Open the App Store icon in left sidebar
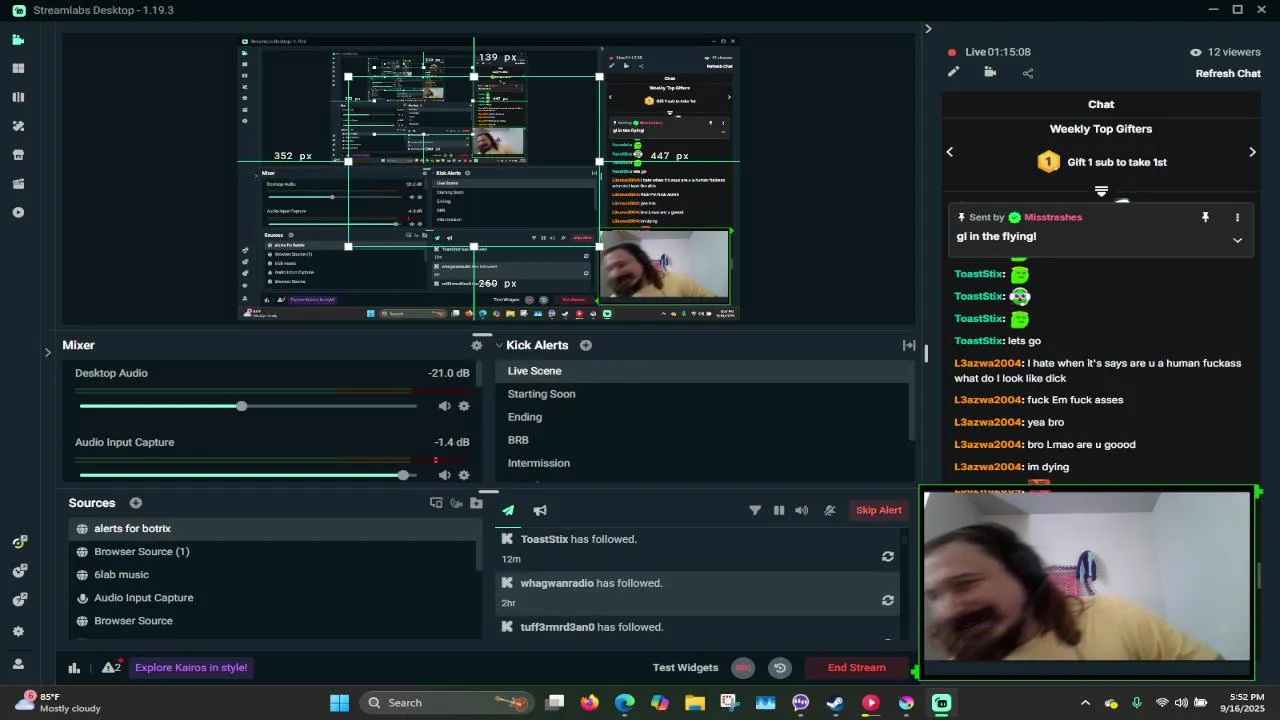 point(18,155)
